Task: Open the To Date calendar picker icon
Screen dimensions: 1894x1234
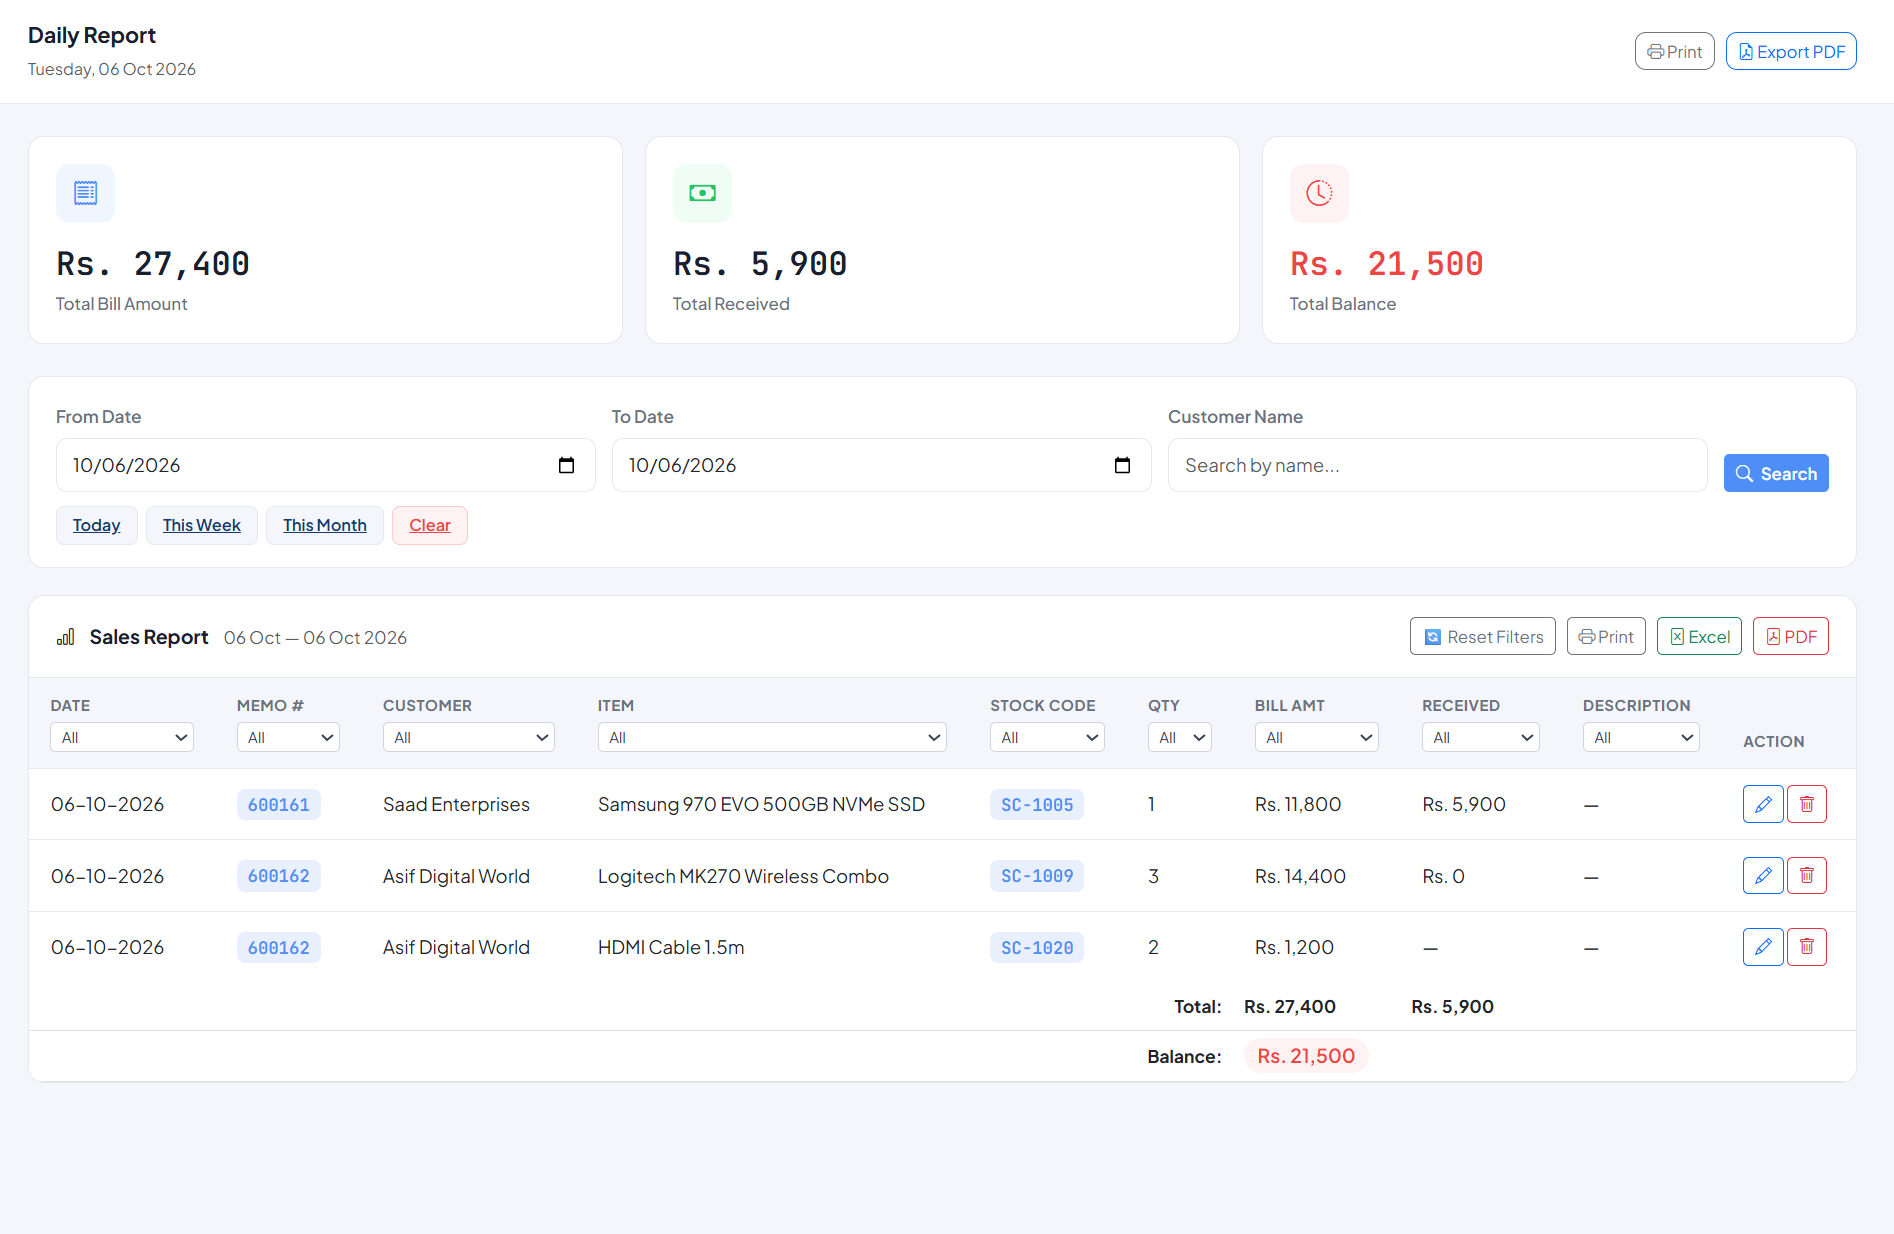Action: pyautogui.click(x=1122, y=465)
